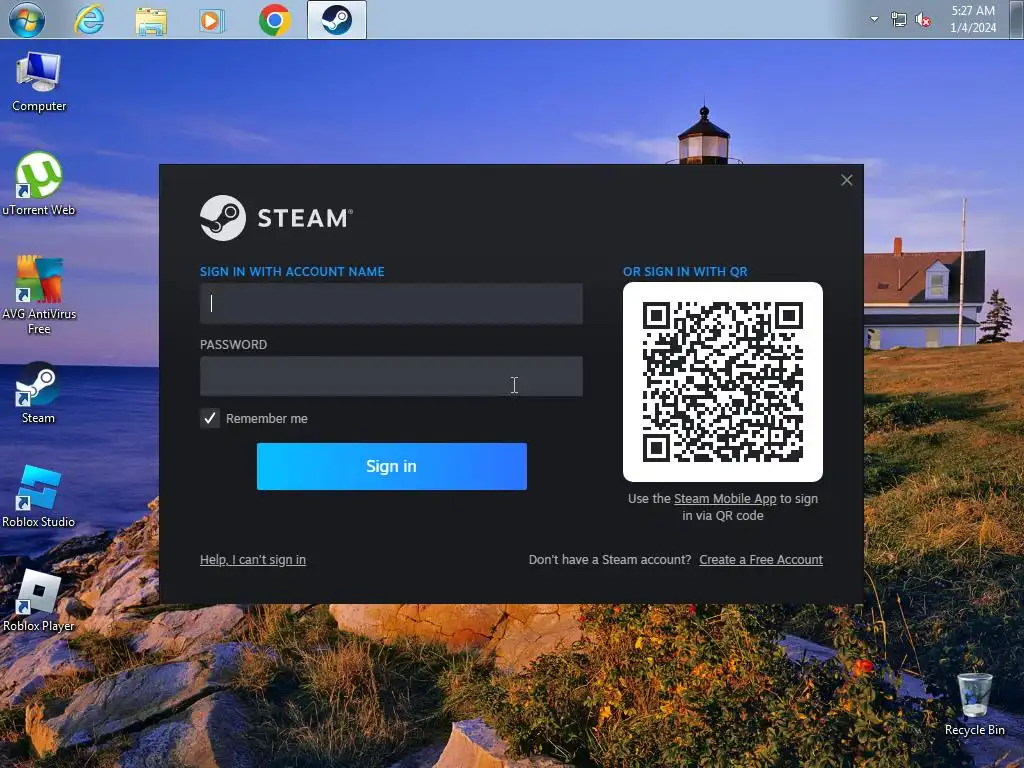Select the Roblox Studio desktop shortcut
Image resolution: width=1024 pixels, height=768 pixels.
tap(39, 496)
